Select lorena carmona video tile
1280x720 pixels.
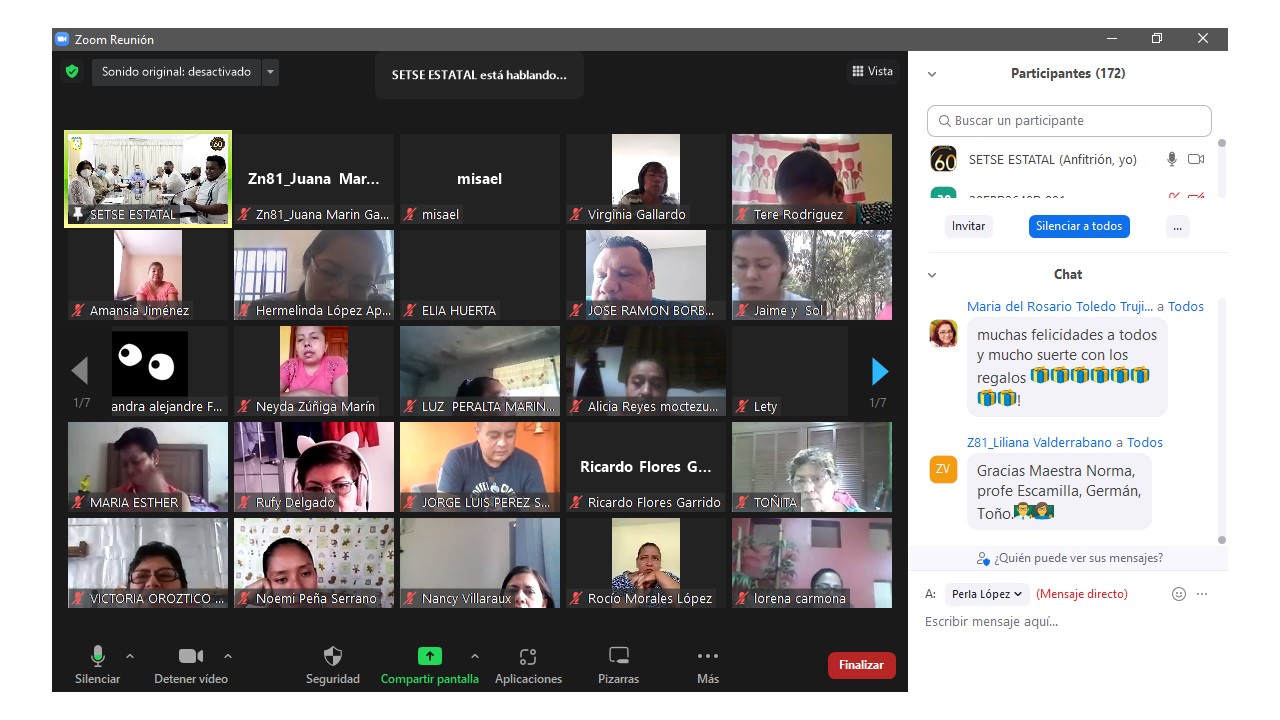[x=812, y=563]
